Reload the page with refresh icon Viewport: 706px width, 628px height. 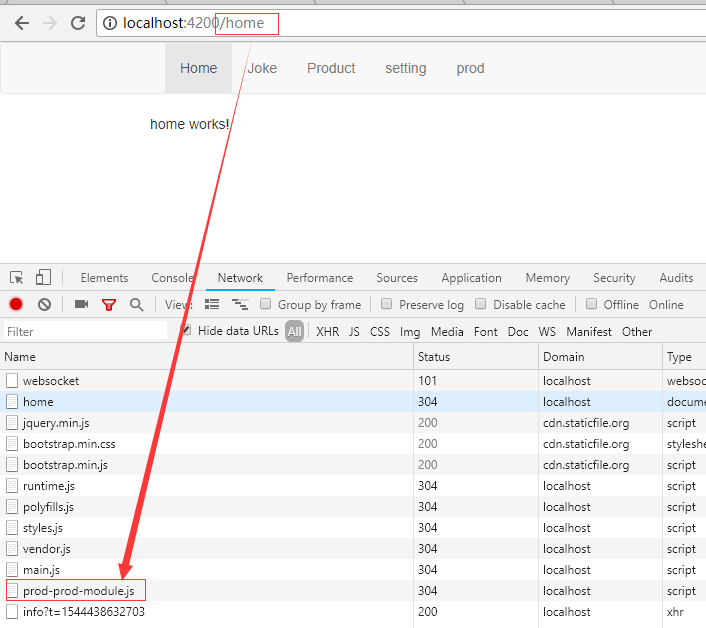[77, 23]
